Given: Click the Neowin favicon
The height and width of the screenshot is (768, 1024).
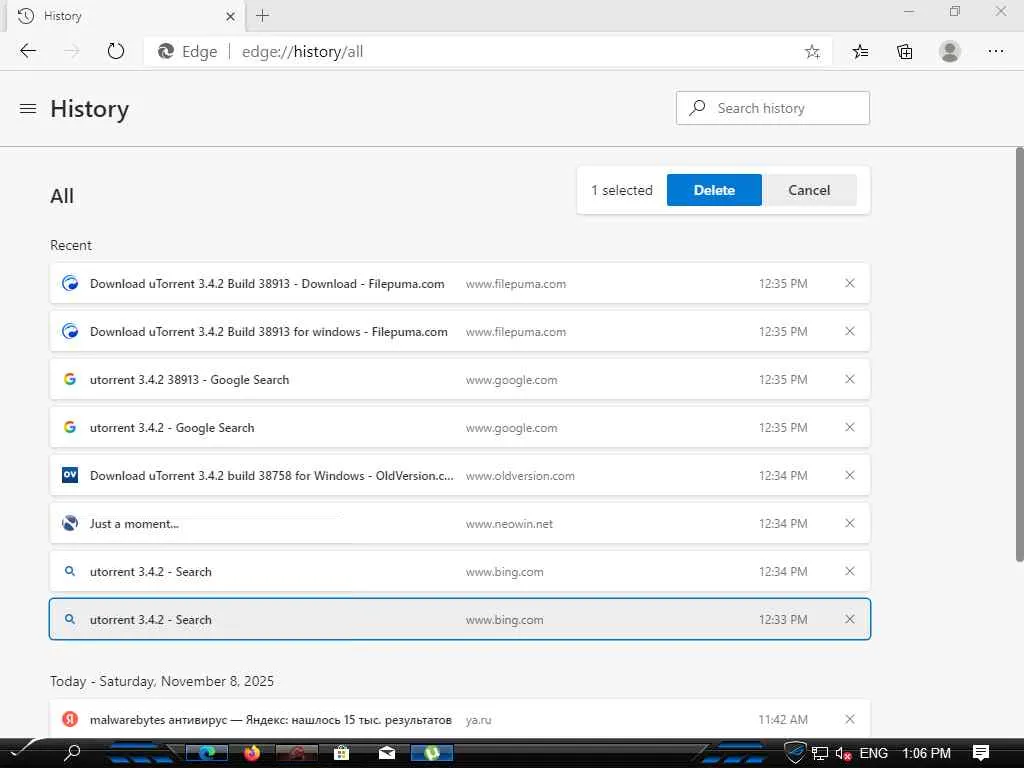Looking at the screenshot, I should [70, 523].
